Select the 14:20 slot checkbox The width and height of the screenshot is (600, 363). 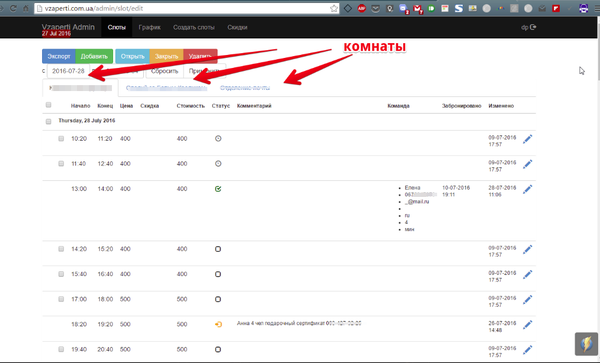click(x=61, y=249)
